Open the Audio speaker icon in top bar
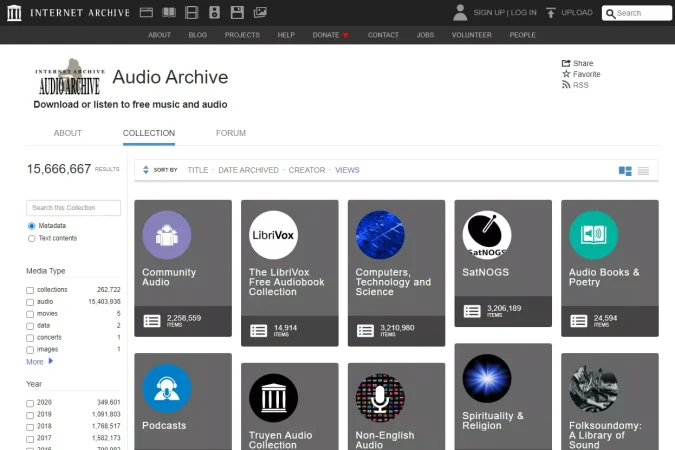This screenshot has width=675, height=450. point(214,12)
